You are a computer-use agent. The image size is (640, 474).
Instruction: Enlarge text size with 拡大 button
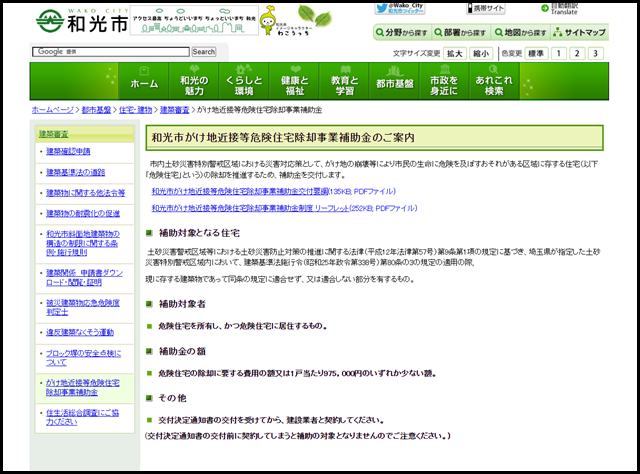[x=455, y=53]
